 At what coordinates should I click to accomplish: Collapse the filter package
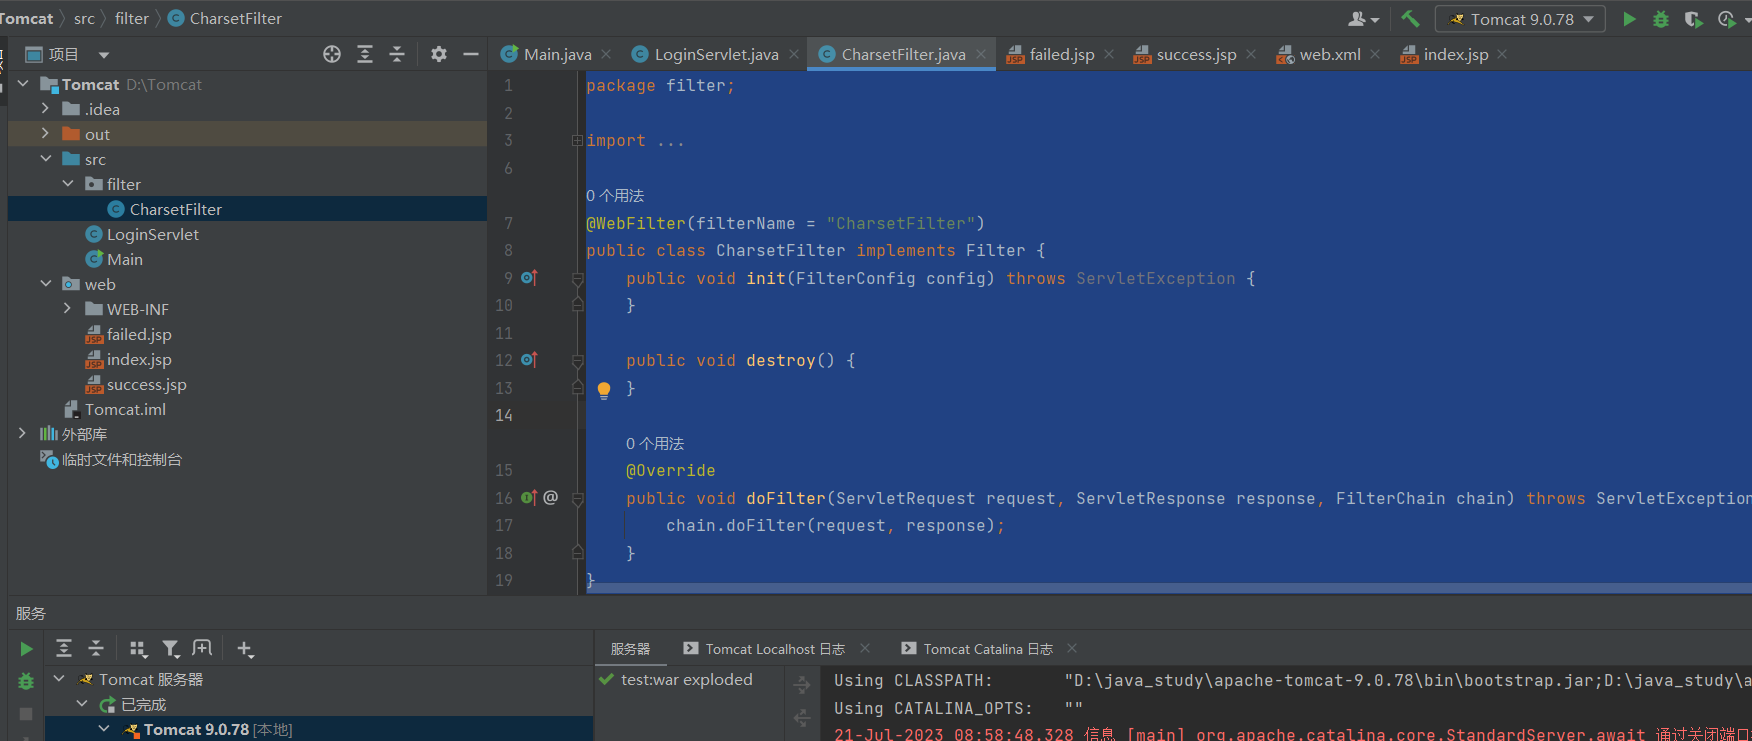click(68, 184)
